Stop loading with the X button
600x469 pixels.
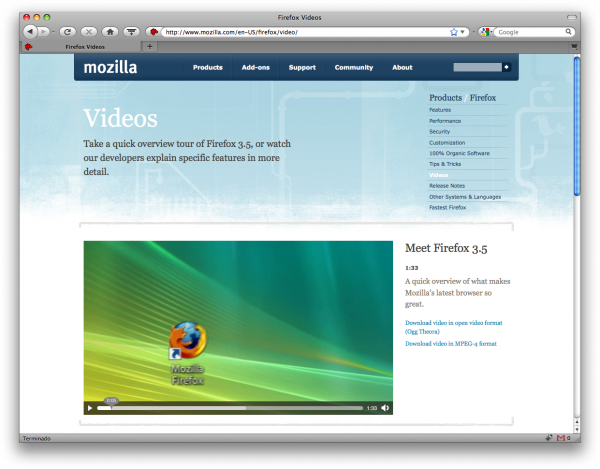[89, 32]
